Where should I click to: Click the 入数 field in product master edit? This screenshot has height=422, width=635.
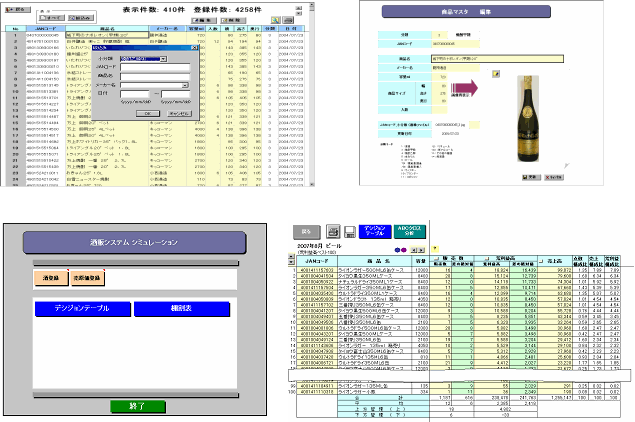(x=440, y=110)
